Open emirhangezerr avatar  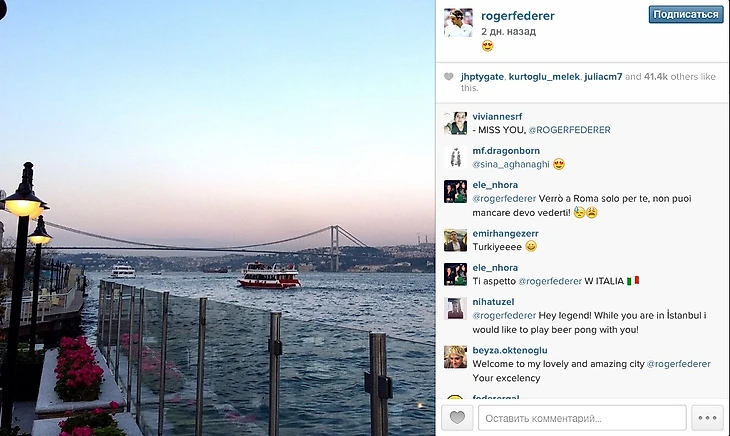pyautogui.click(x=455, y=240)
